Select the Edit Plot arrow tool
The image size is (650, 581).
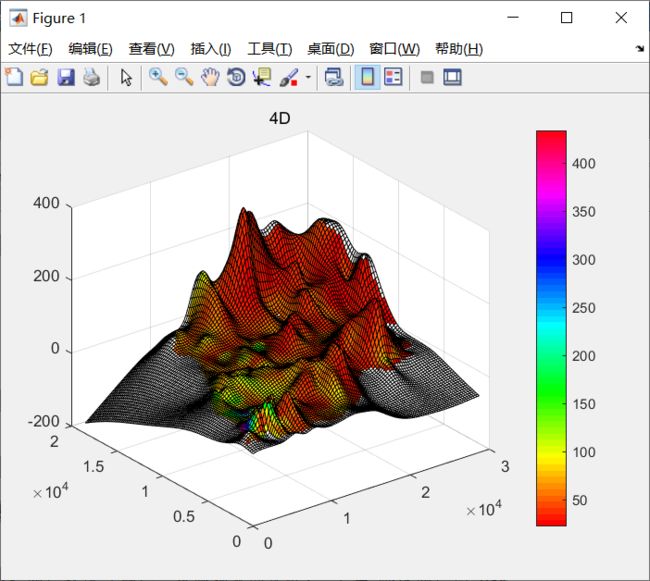coord(126,77)
